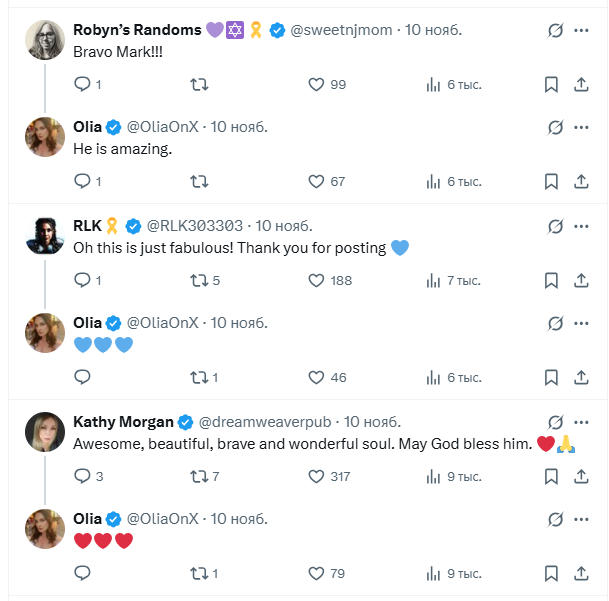Open Kathy Morgan's profile name link

click(x=123, y=421)
